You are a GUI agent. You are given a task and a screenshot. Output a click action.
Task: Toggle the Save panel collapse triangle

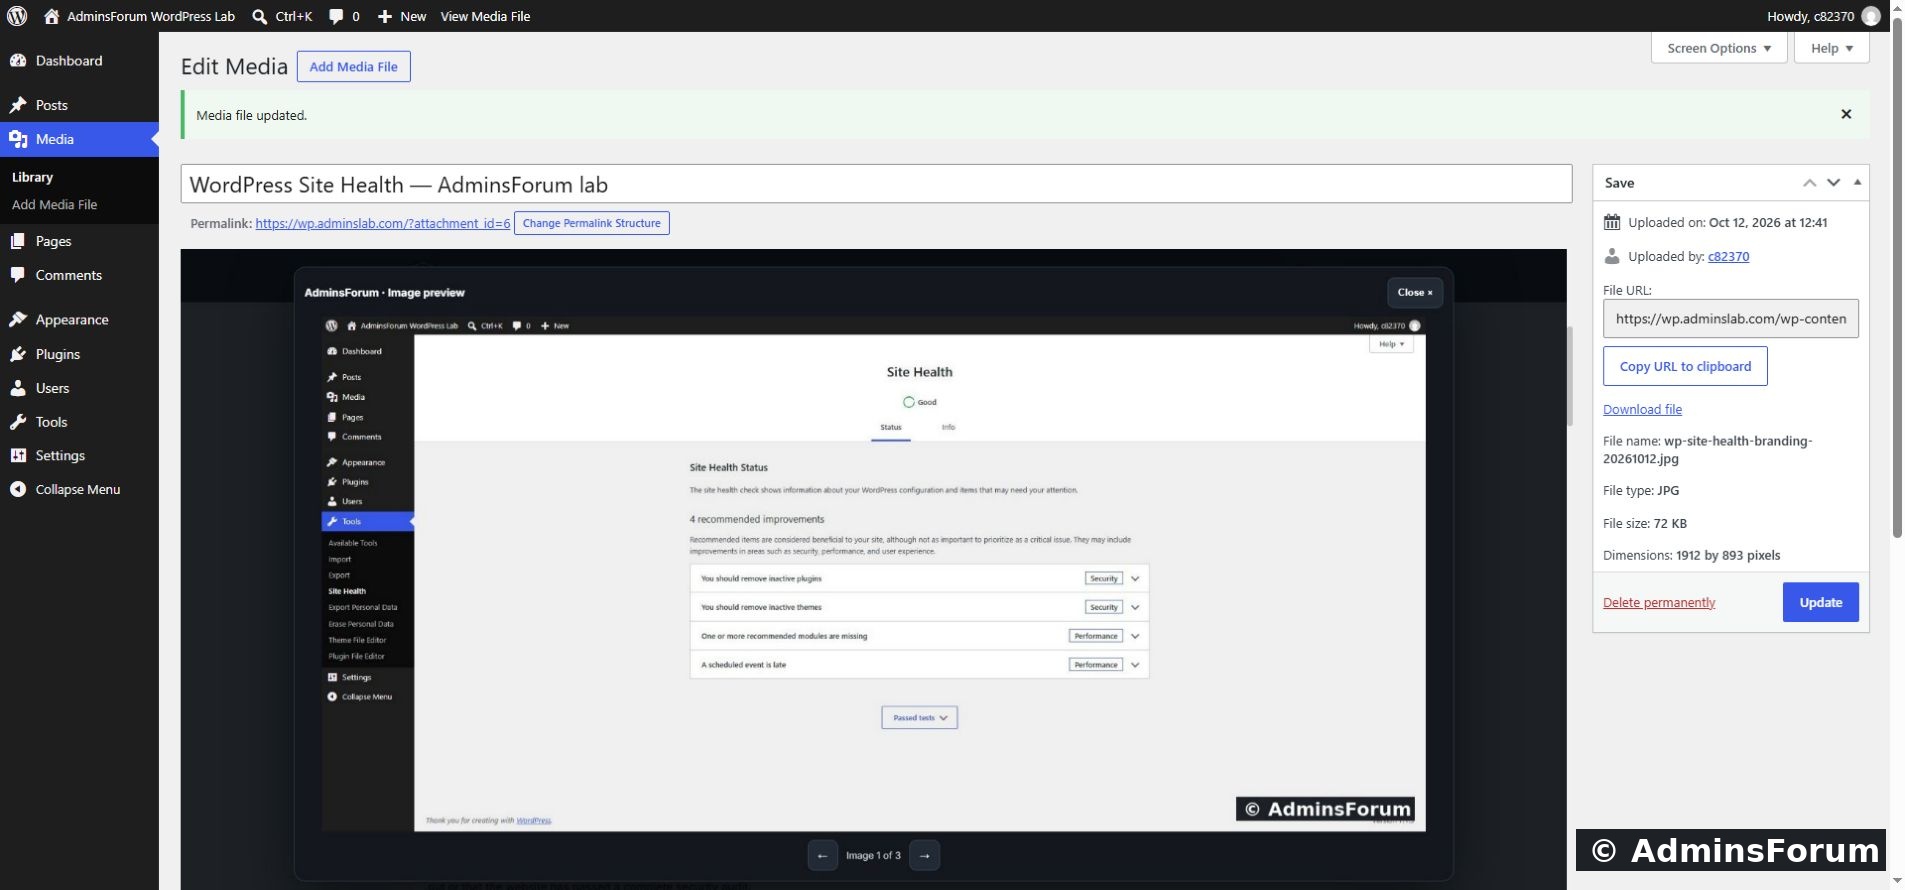(x=1857, y=182)
